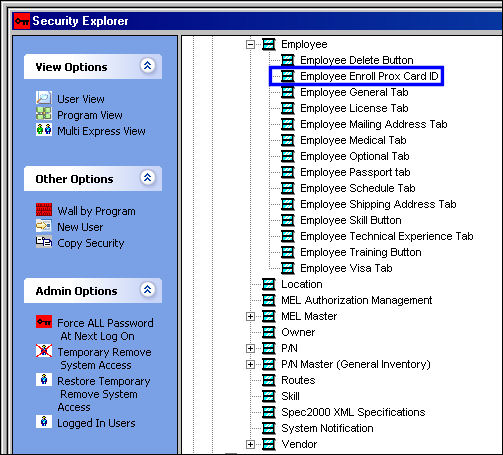Viewport: 503px width, 455px height.
Task: Collapse the Employee tree node
Action: click(250, 44)
